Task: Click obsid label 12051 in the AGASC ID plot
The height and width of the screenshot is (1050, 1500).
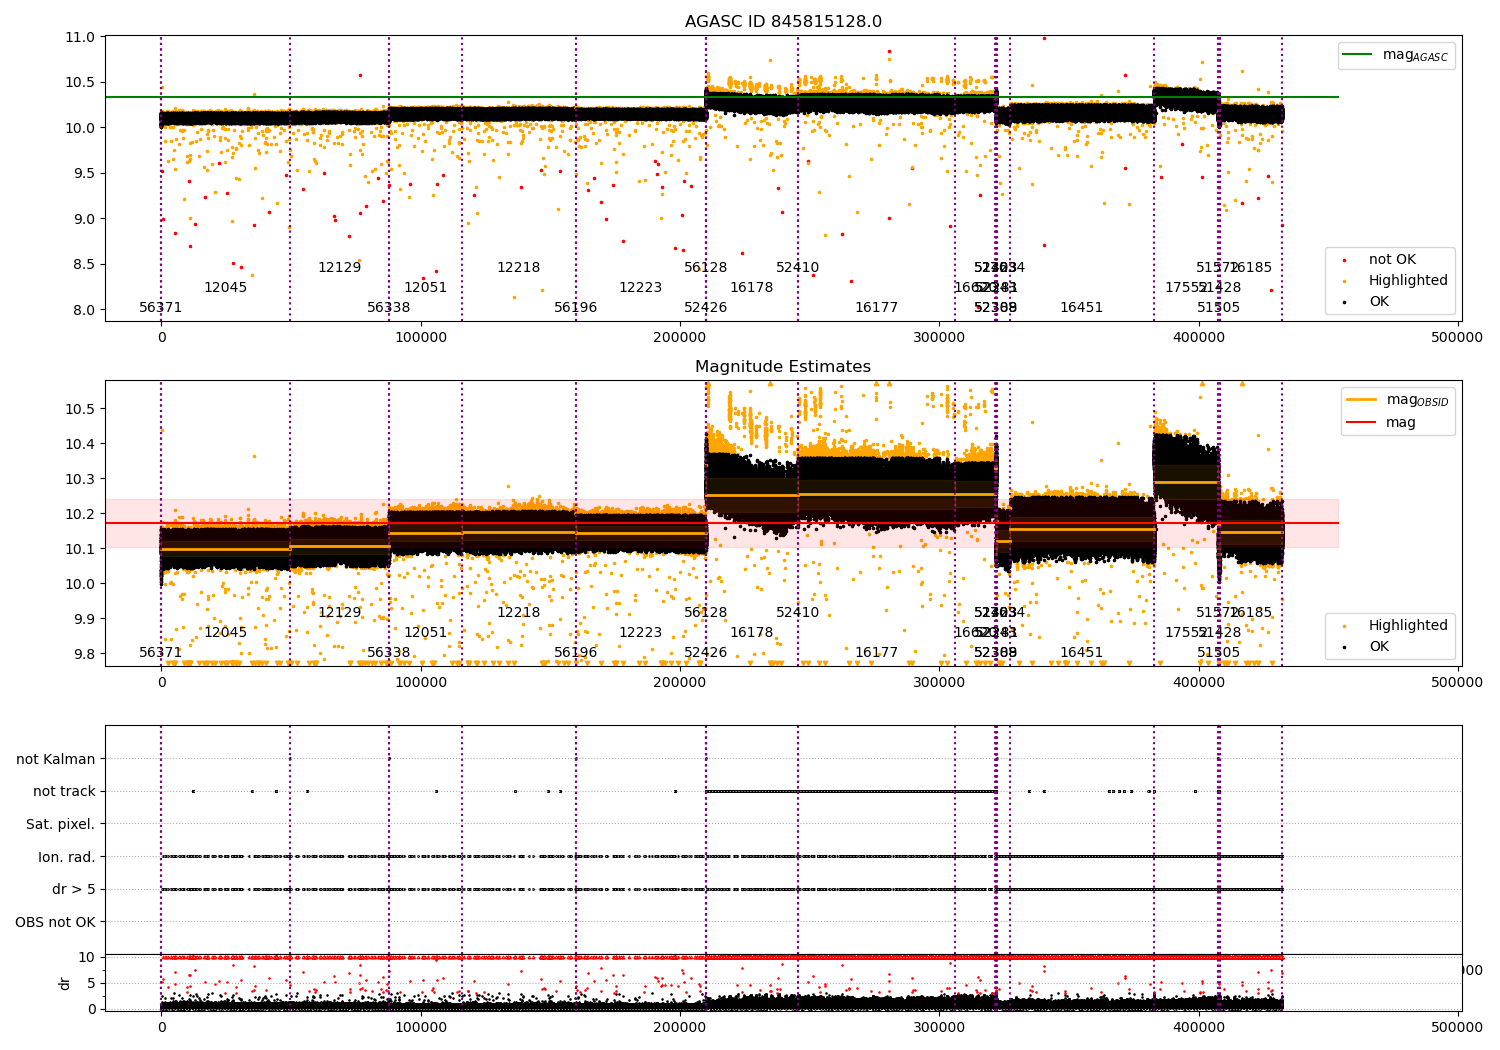Action: (426, 288)
